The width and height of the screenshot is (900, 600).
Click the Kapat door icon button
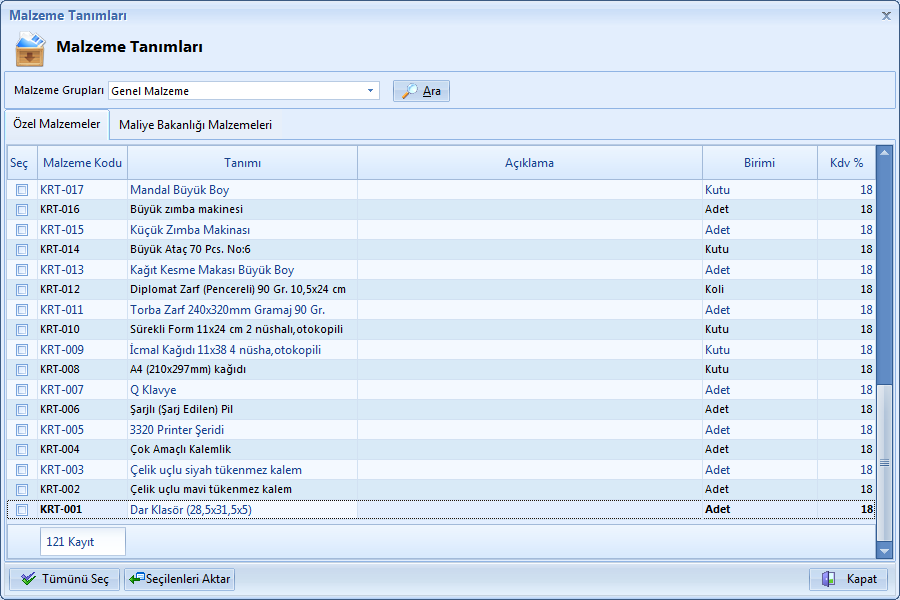coord(848,579)
